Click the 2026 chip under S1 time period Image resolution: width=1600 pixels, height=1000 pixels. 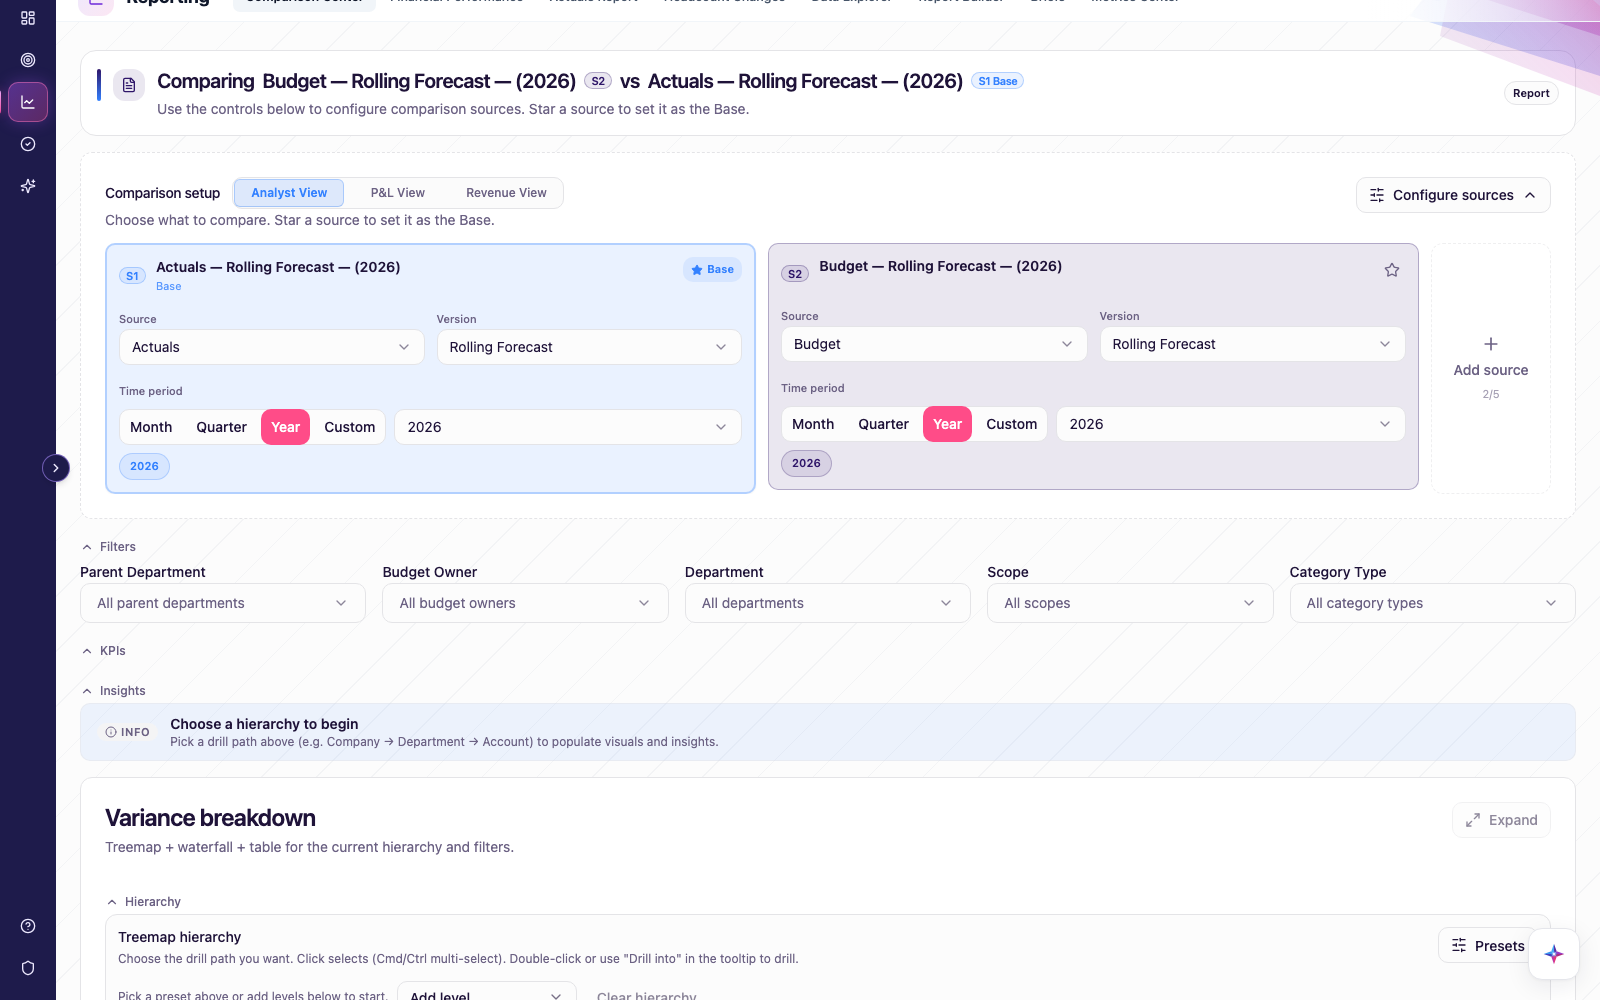tap(144, 466)
